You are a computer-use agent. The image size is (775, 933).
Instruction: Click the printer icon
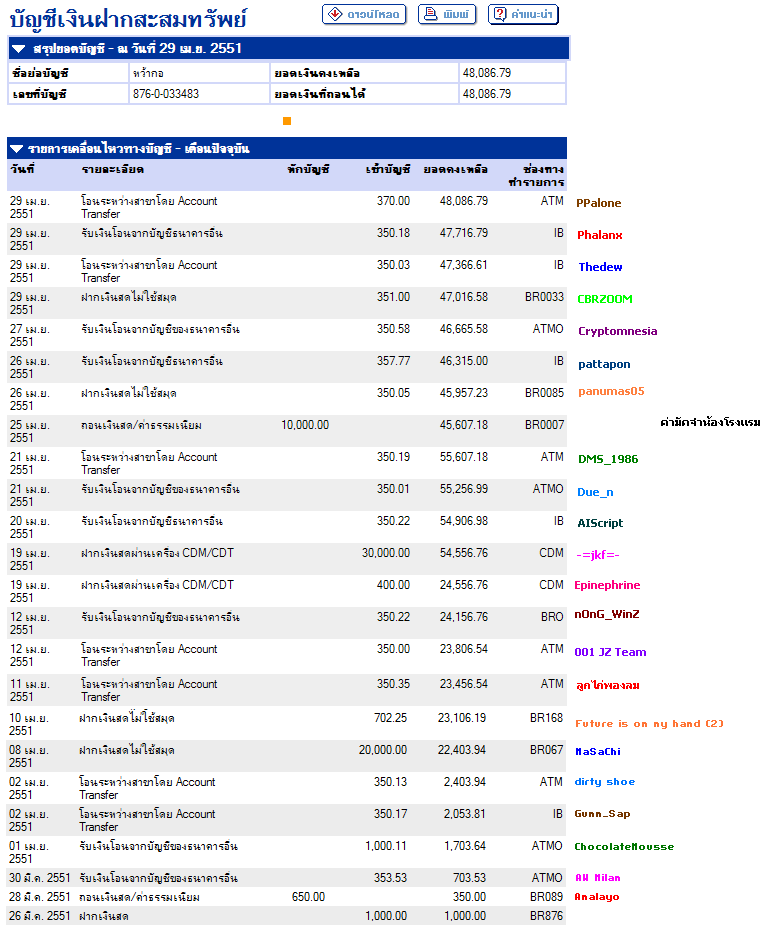430,14
